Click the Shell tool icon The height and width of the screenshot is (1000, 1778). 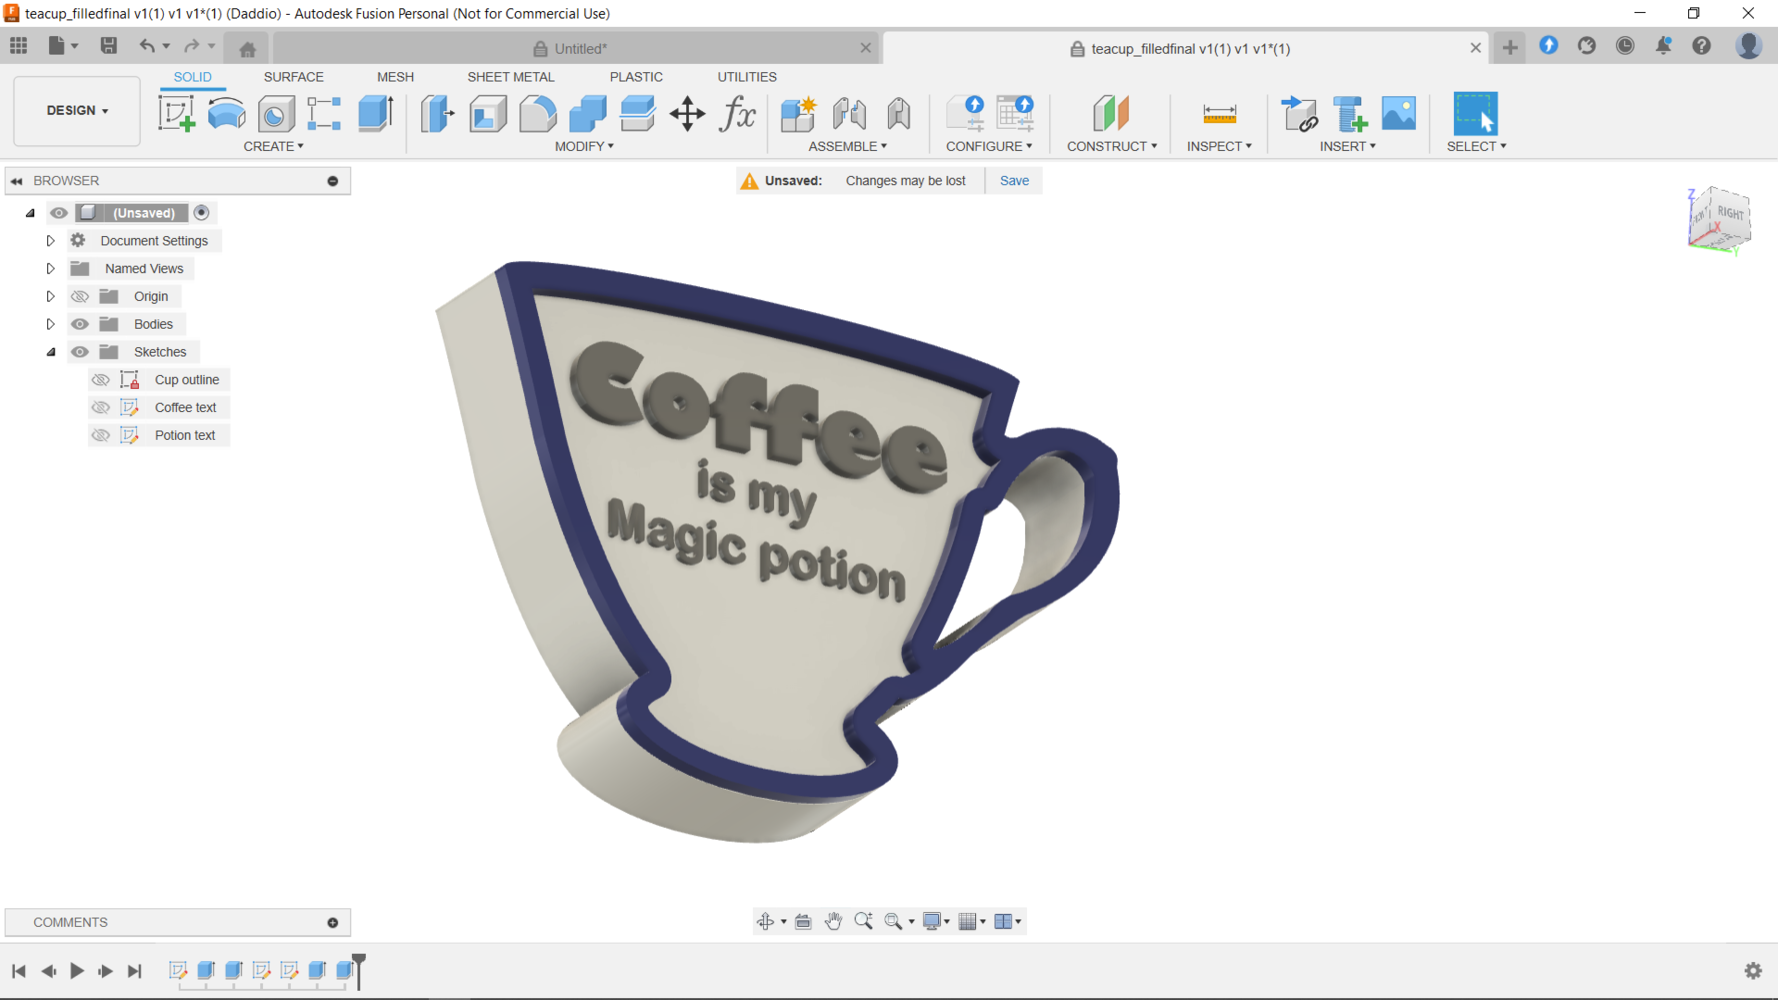pos(487,114)
